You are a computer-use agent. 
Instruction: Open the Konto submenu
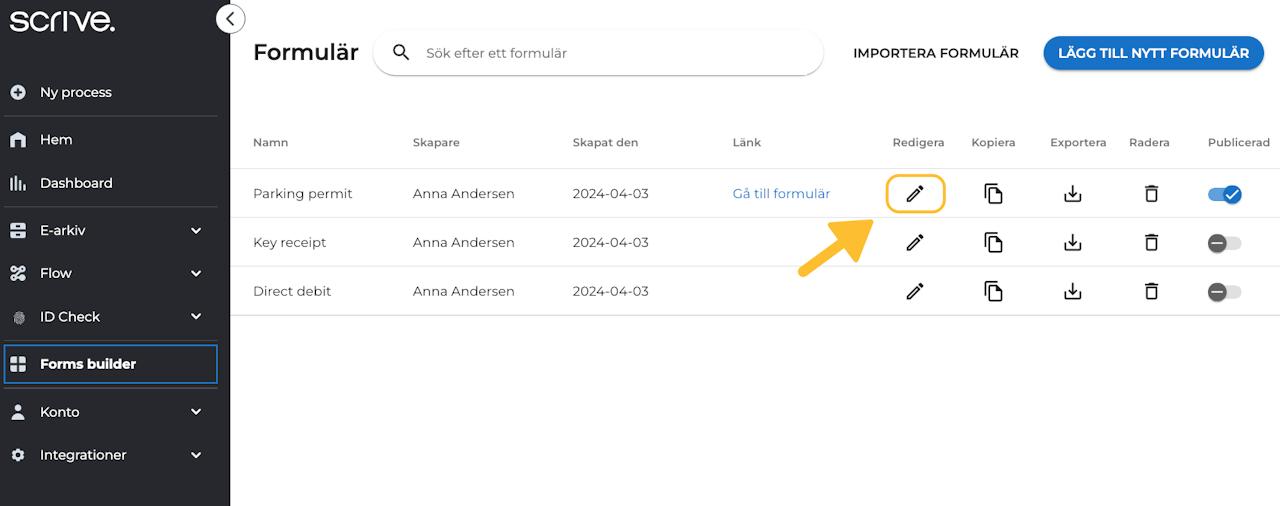[196, 412]
